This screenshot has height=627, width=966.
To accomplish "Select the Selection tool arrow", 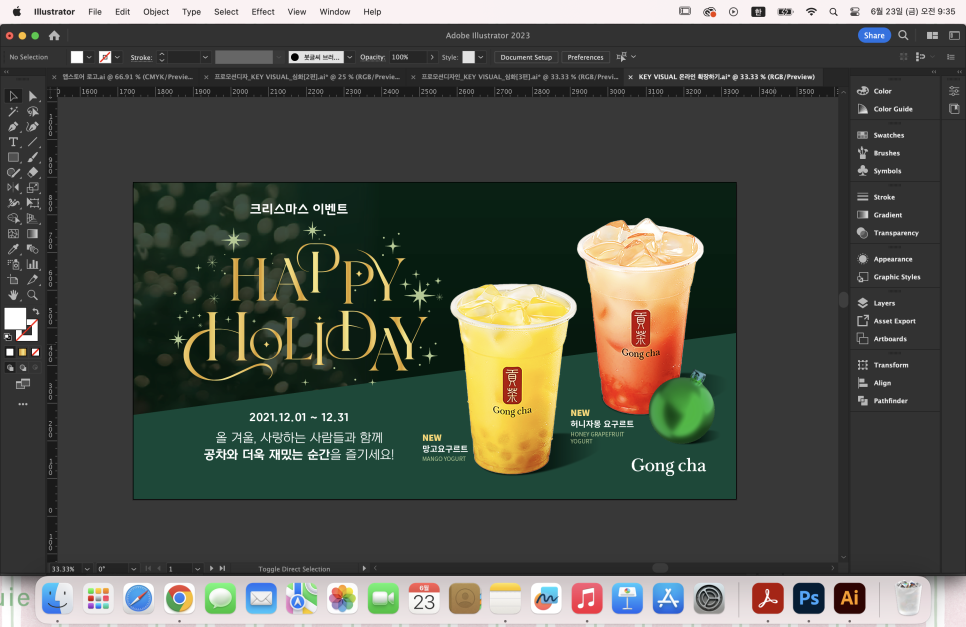I will coord(13,96).
